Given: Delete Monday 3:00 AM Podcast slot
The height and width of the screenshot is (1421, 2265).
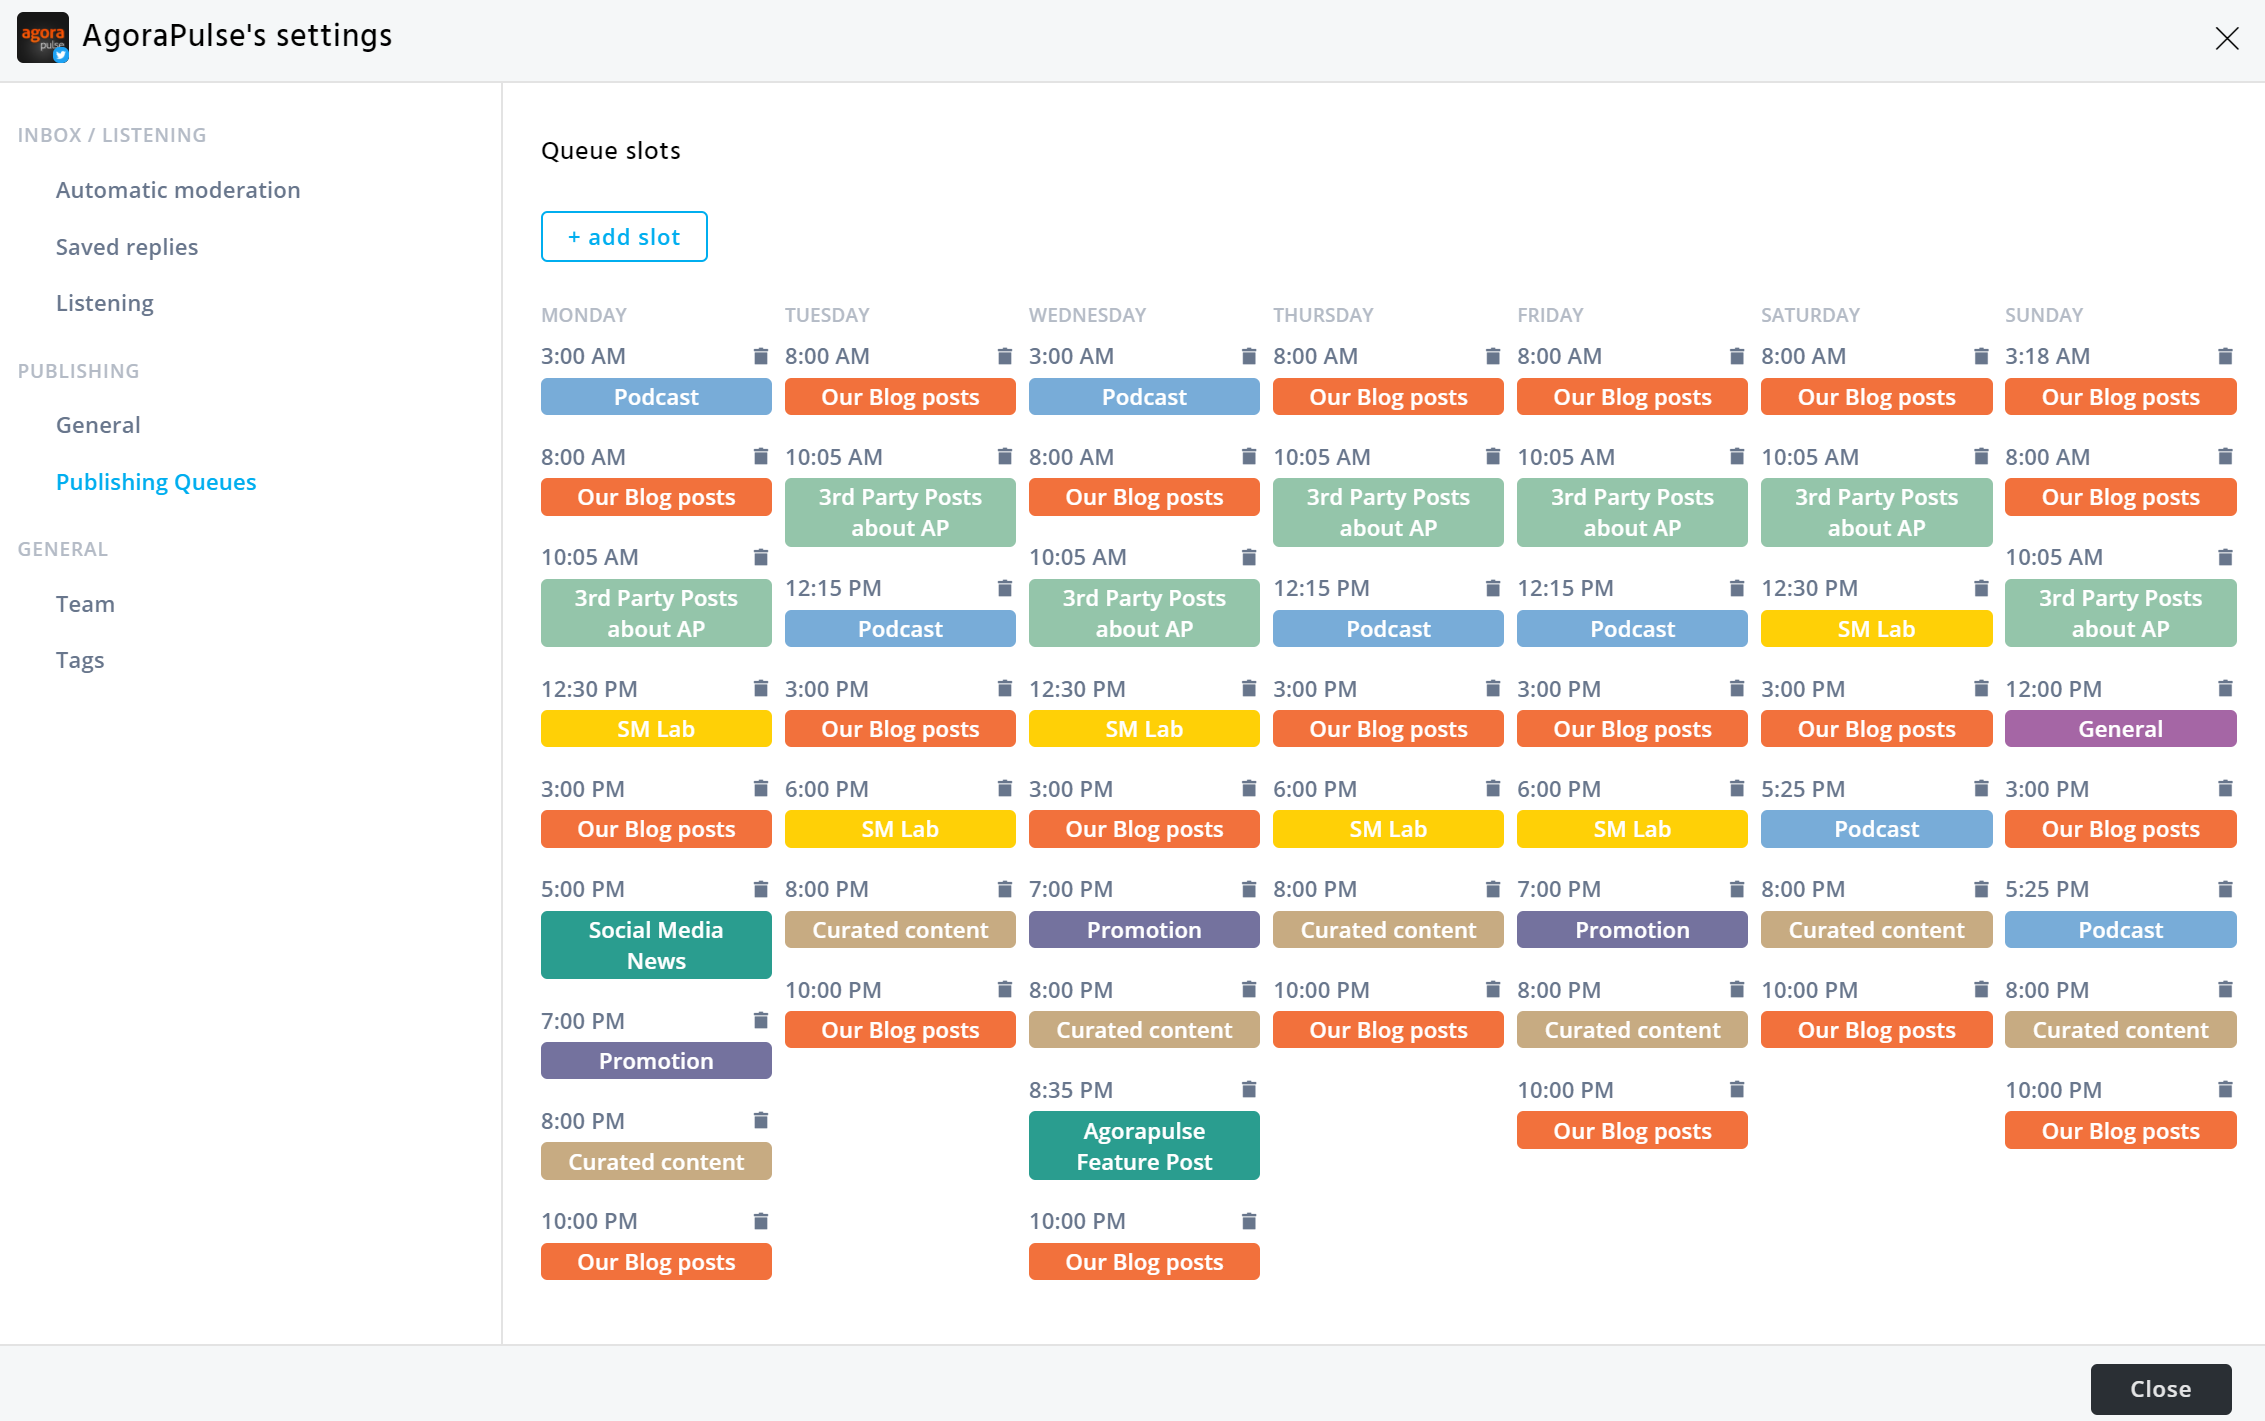Looking at the screenshot, I should pyautogui.click(x=760, y=356).
